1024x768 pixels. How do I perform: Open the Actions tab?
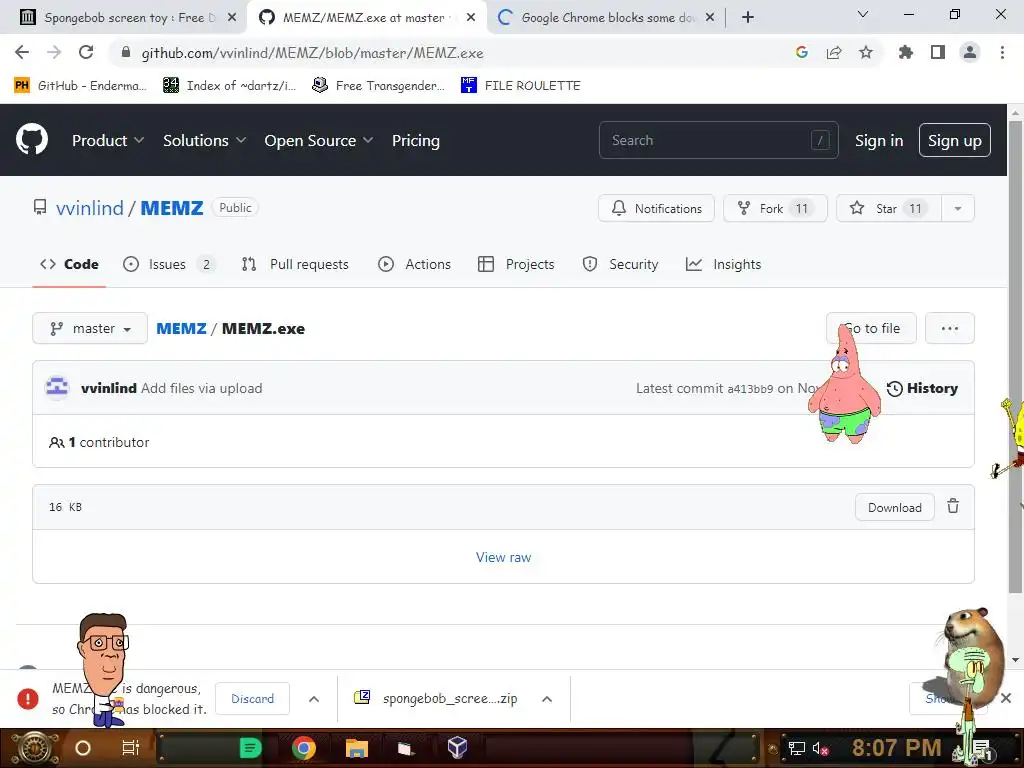tap(415, 264)
